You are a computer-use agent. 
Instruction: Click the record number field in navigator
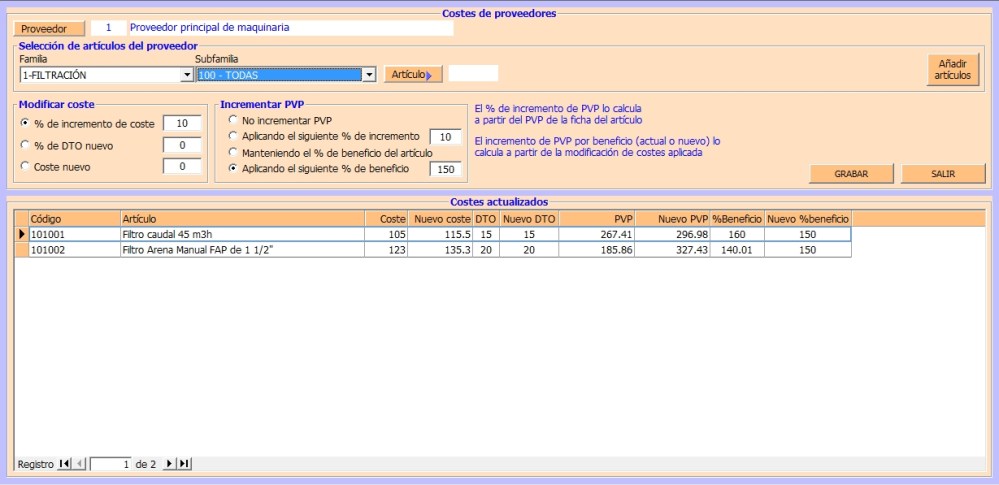[111, 465]
